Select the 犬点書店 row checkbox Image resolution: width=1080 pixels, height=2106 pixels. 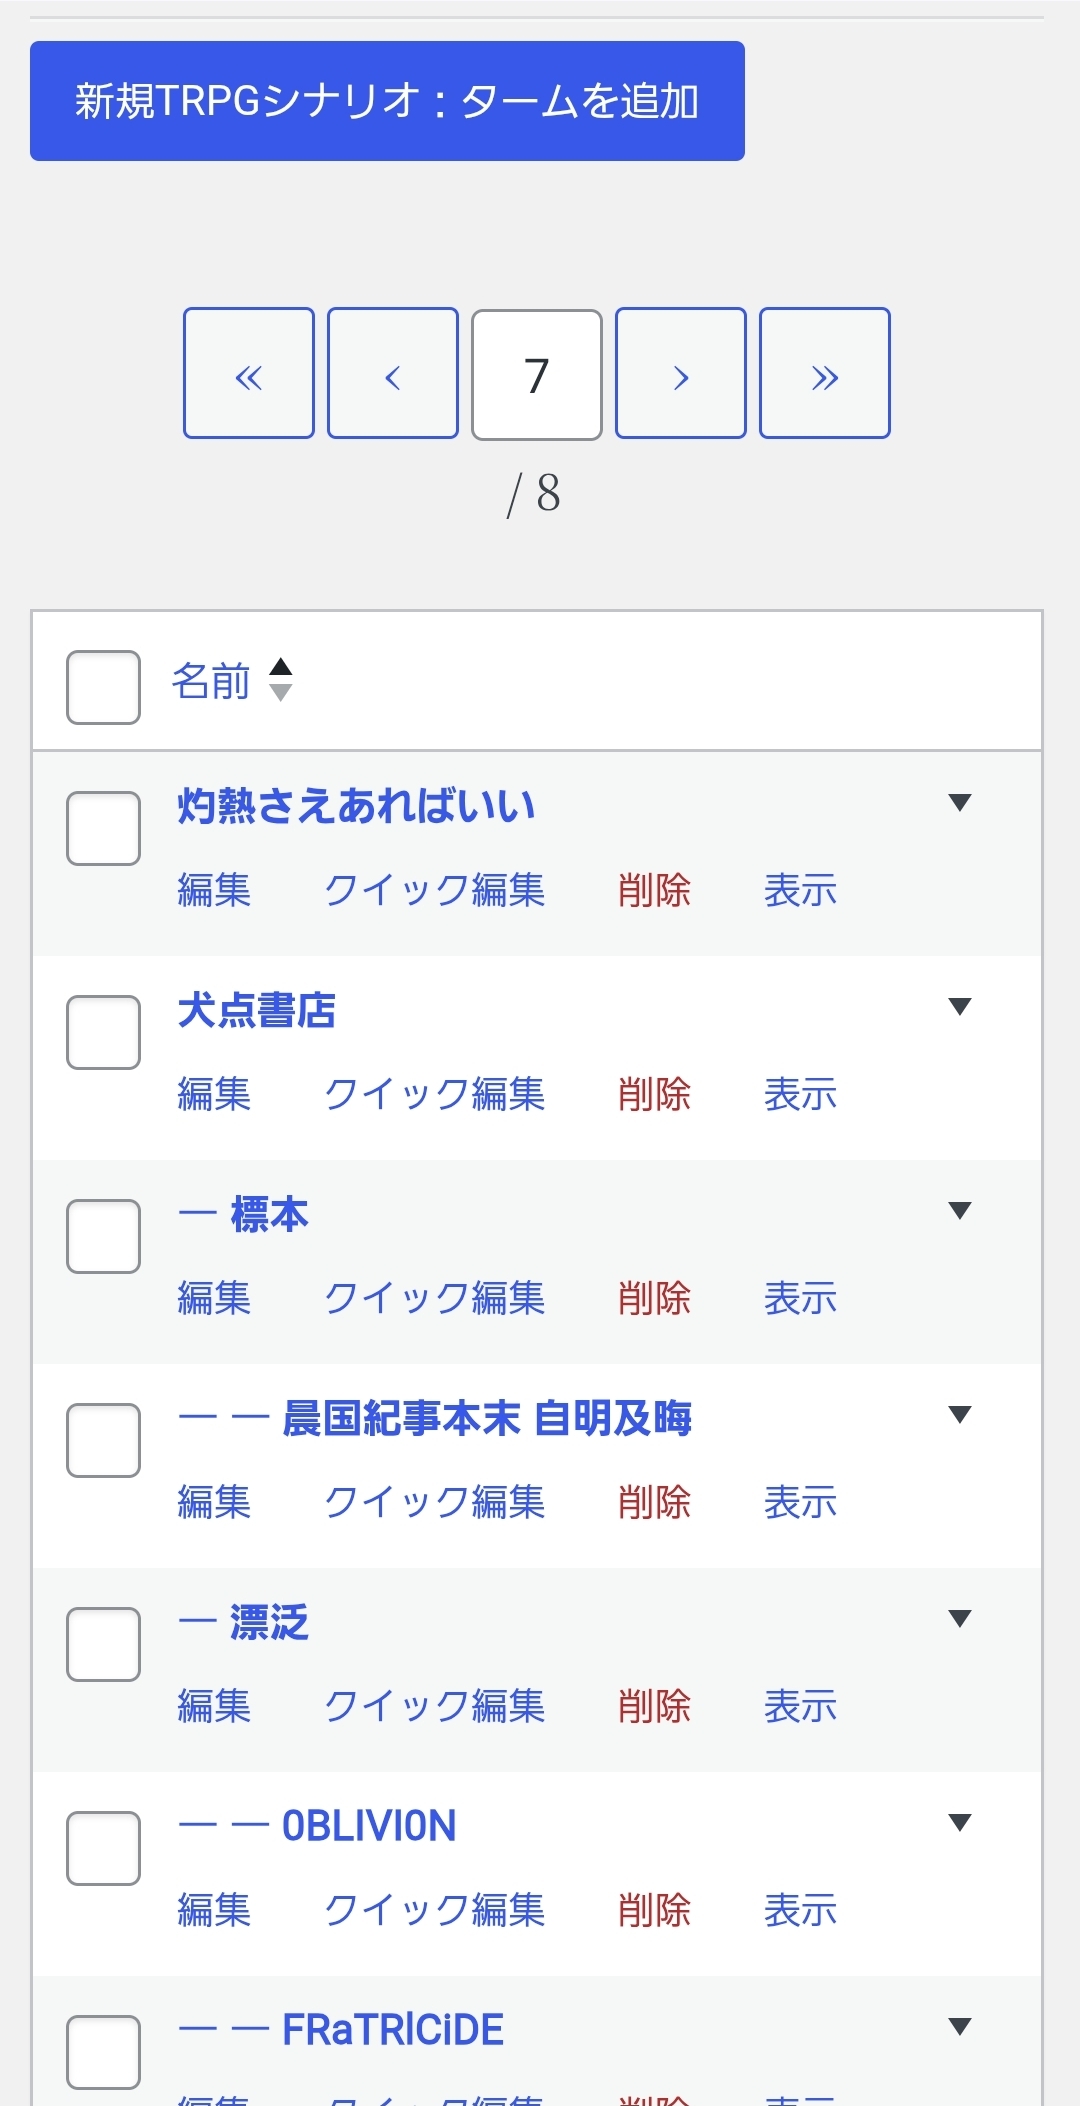click(x=103, y=1032)
